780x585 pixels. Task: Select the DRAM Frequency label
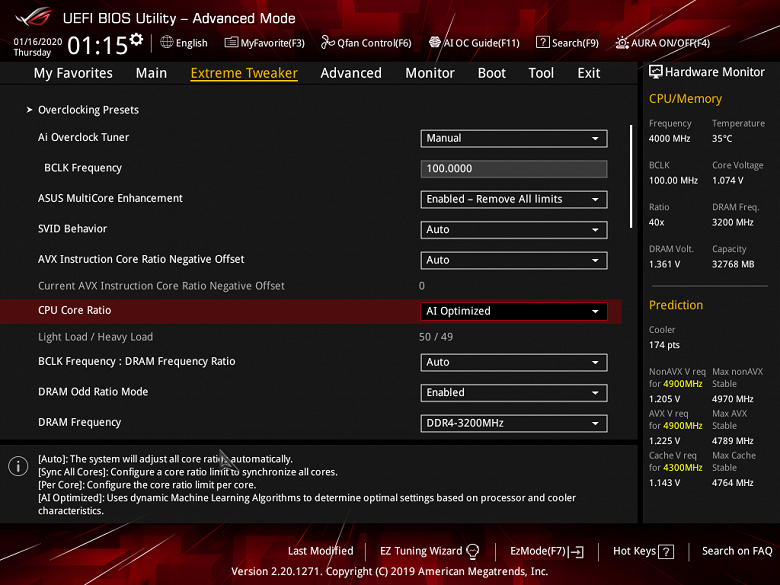pyautogui.click(x=80, y=422)
